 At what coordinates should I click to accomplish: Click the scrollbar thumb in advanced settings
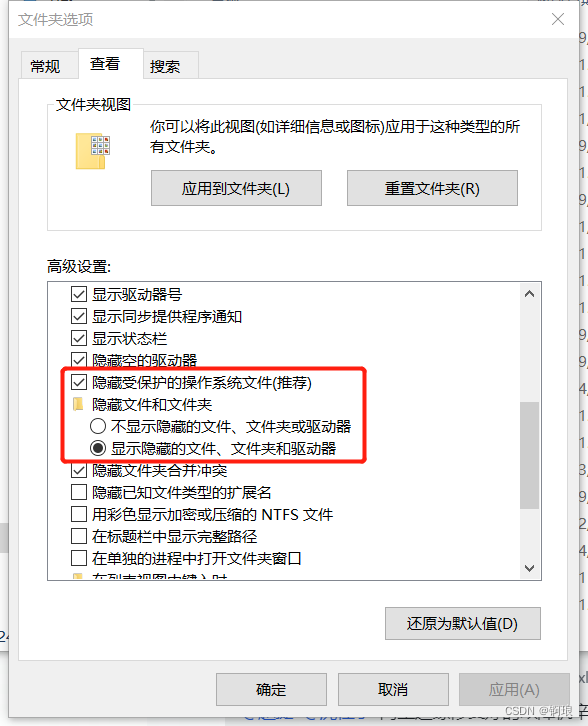coord(530,455)
